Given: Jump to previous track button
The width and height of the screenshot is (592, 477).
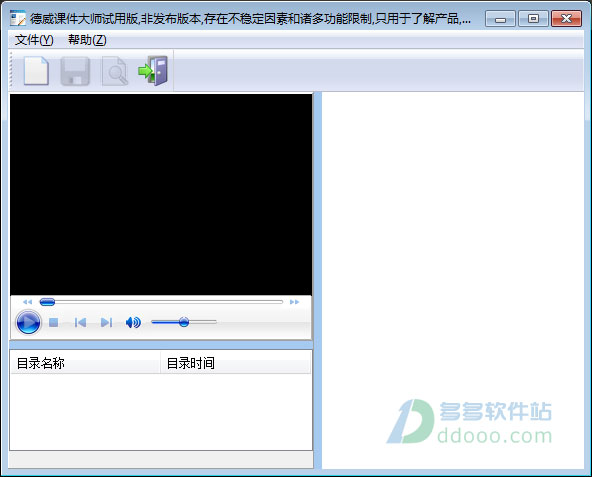Looking at the screenshot, I should 80,322.
